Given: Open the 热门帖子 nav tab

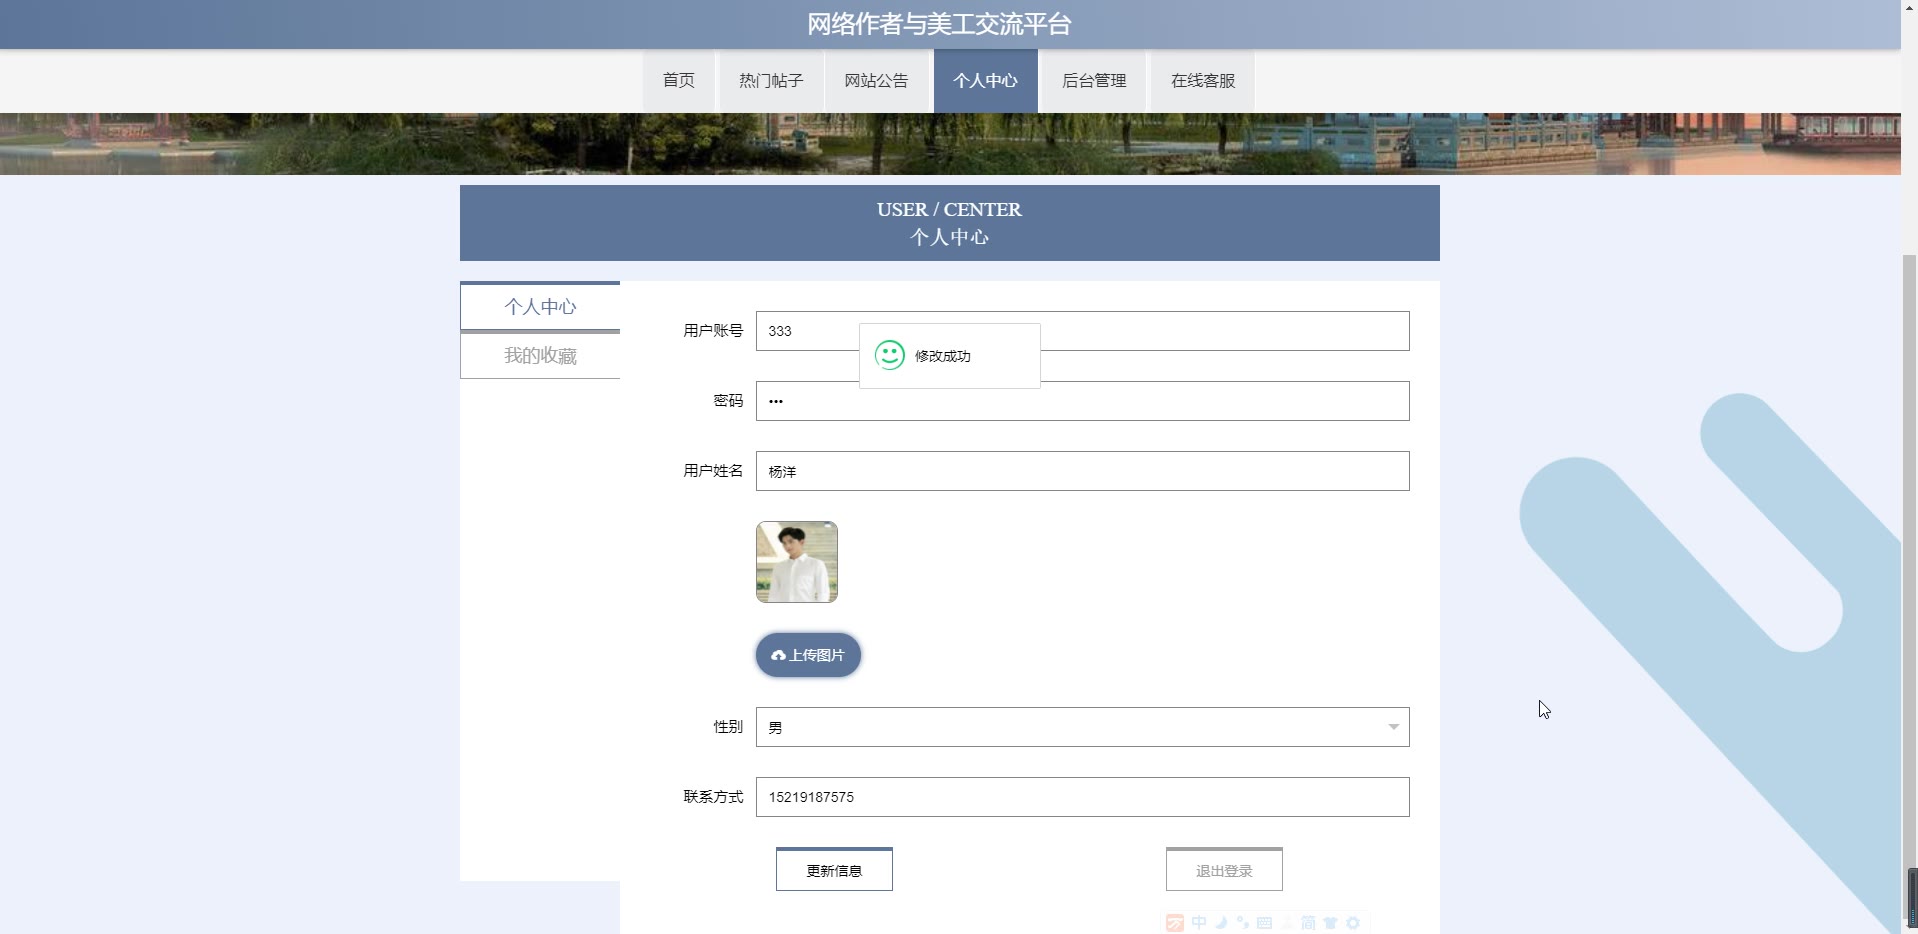Looking at the screenshot, I should pos(771,81).
